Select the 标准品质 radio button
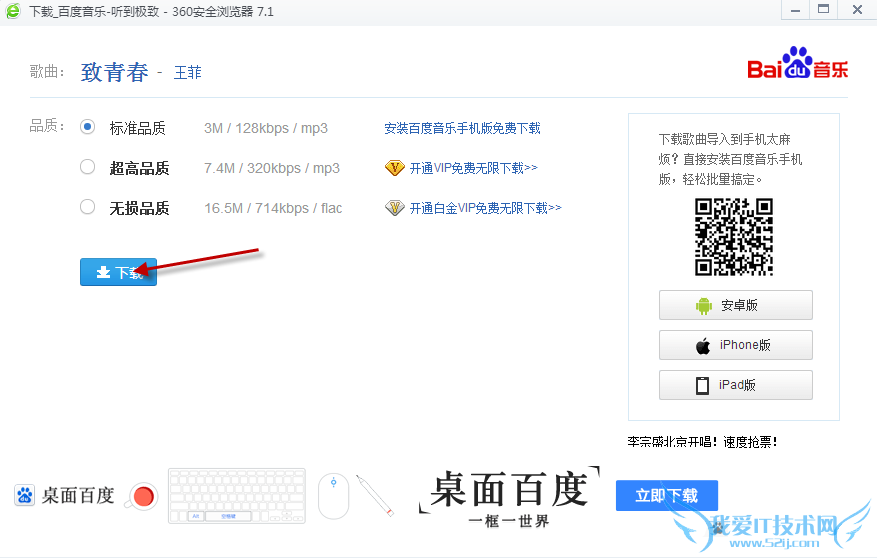Screen dimensions: 877x558 pos(87,127)
